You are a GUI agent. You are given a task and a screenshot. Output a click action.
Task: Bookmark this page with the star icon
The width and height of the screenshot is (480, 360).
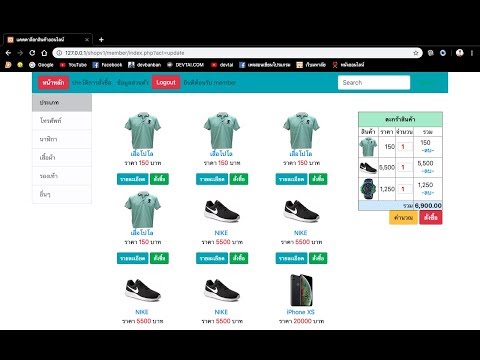416,53
